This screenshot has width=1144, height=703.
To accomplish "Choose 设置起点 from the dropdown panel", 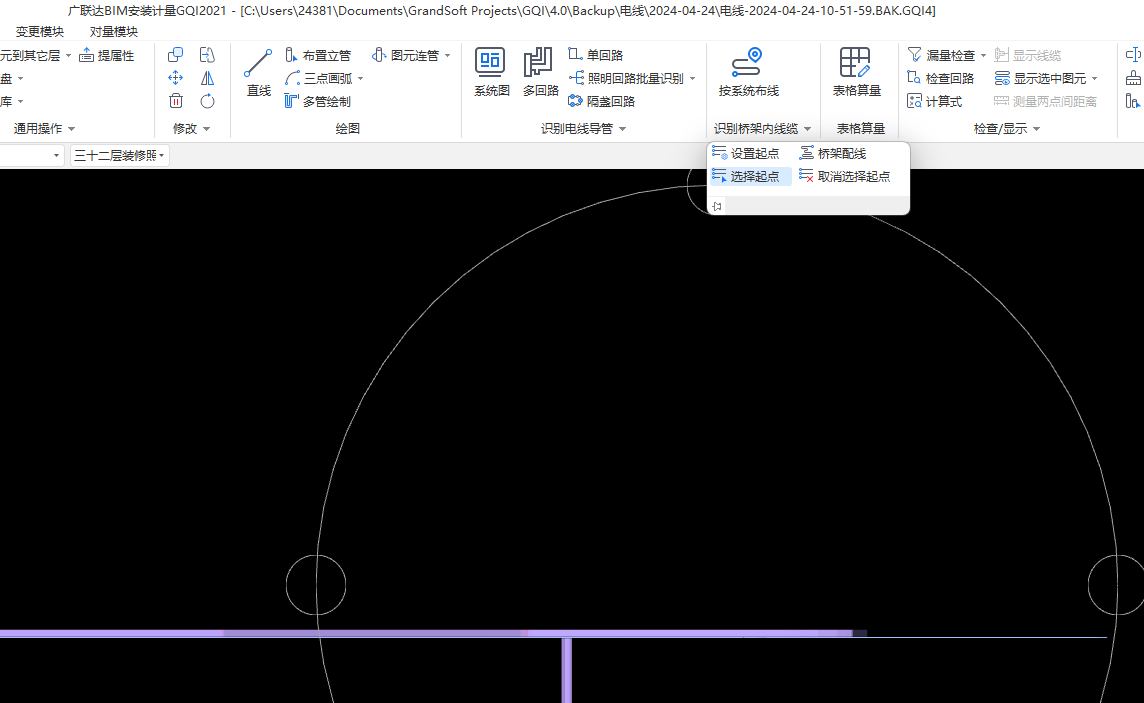I will (746, 154).
